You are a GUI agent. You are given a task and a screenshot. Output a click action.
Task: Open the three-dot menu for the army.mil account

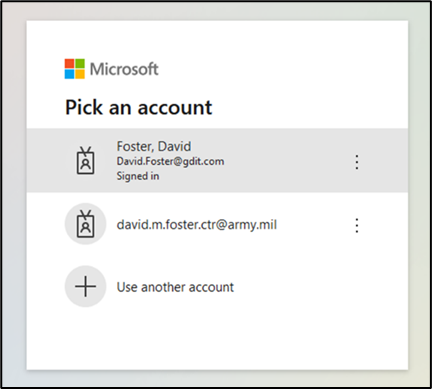(357, 225)
